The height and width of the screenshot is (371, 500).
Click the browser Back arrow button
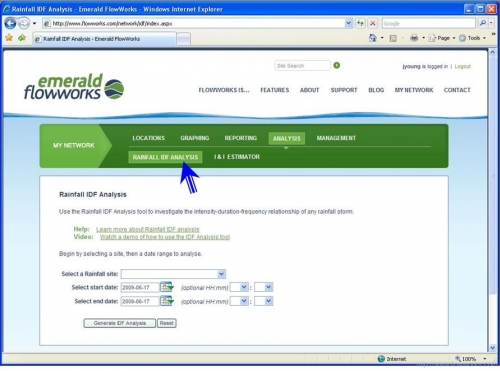coord(10,23)
